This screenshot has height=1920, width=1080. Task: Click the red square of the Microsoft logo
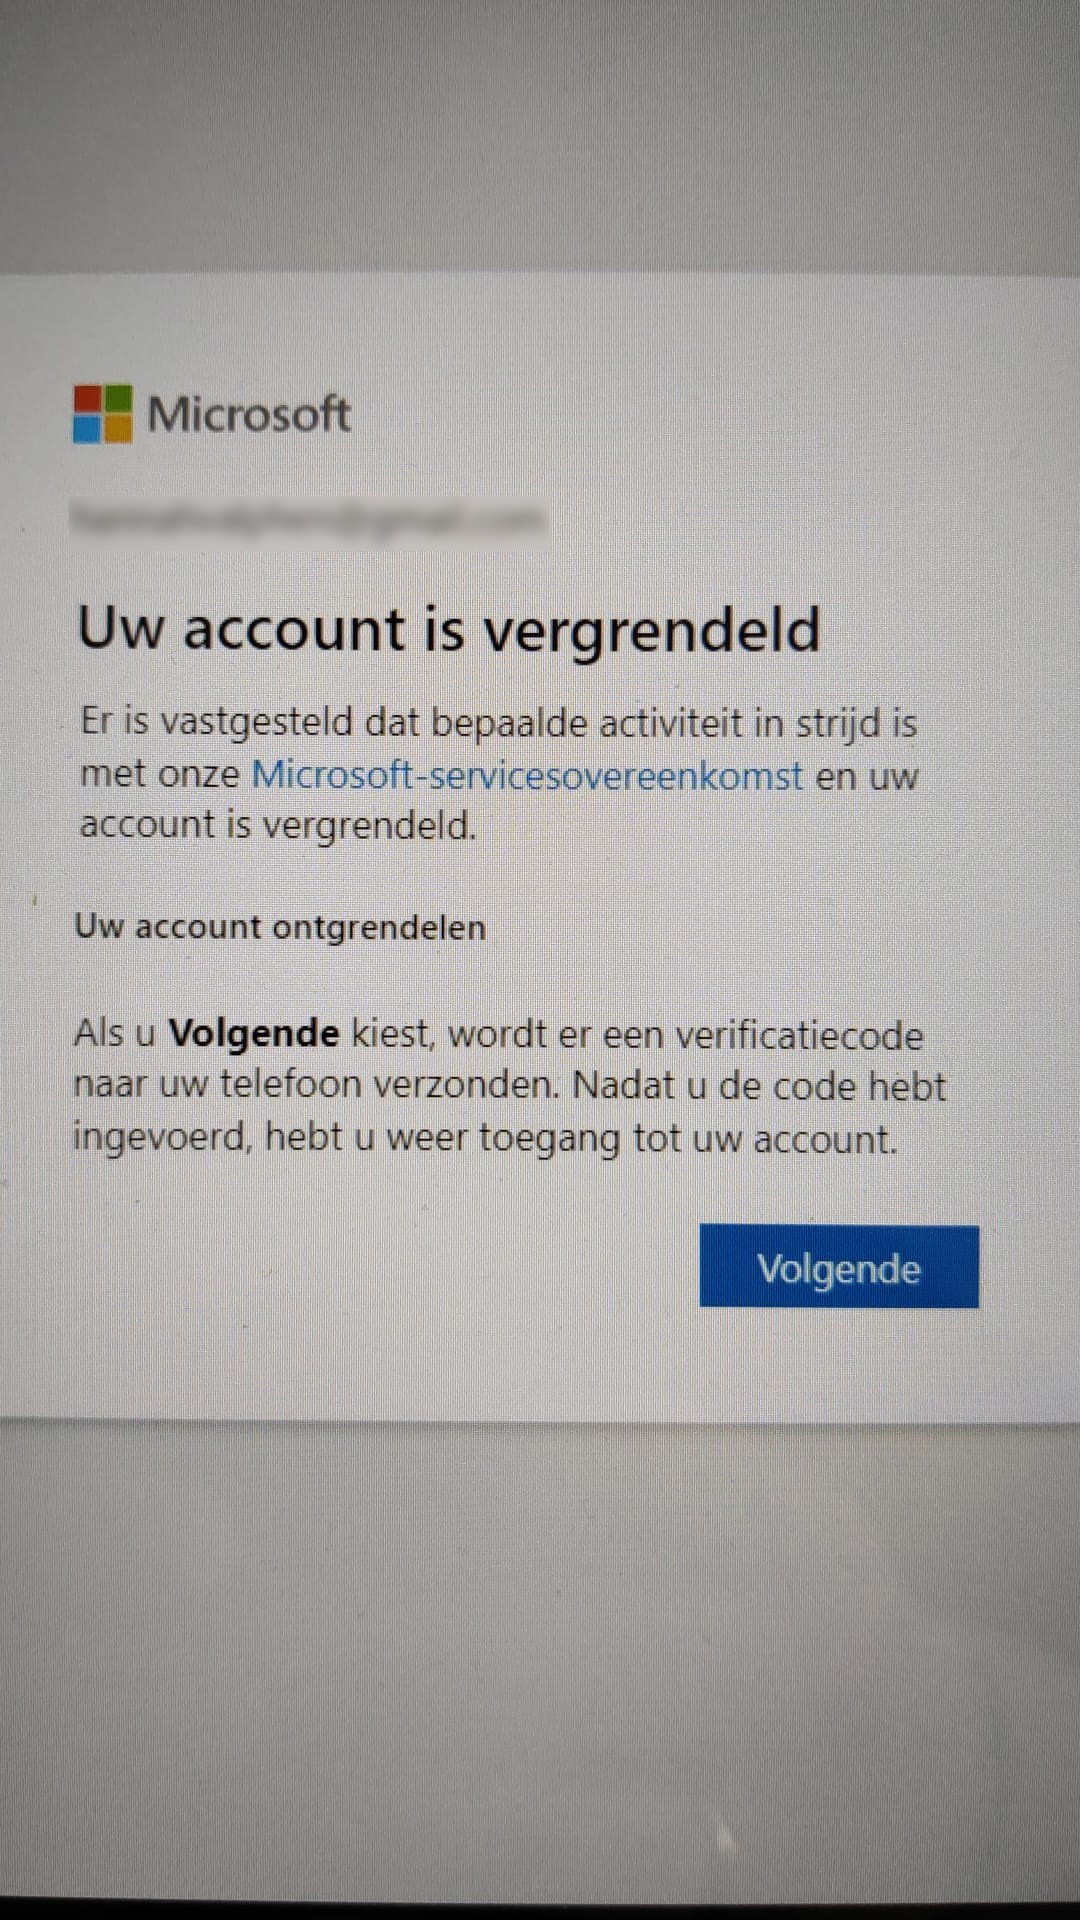pos(87,399)
